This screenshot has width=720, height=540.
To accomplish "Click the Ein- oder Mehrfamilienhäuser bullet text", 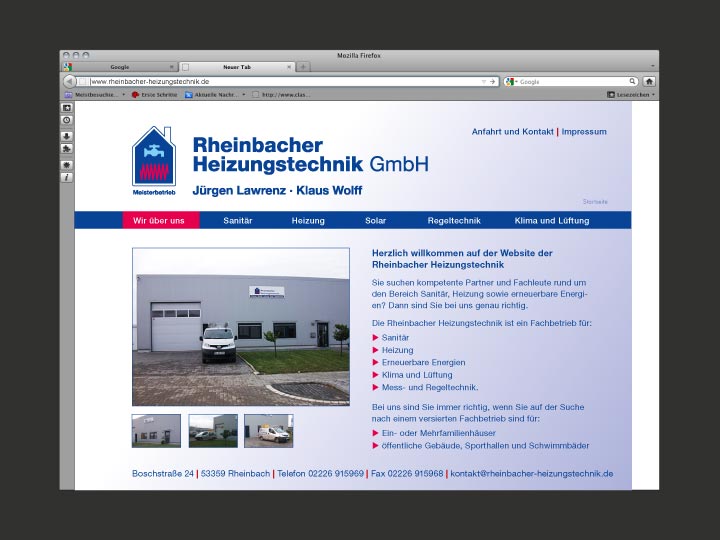I will pos(439,433).
